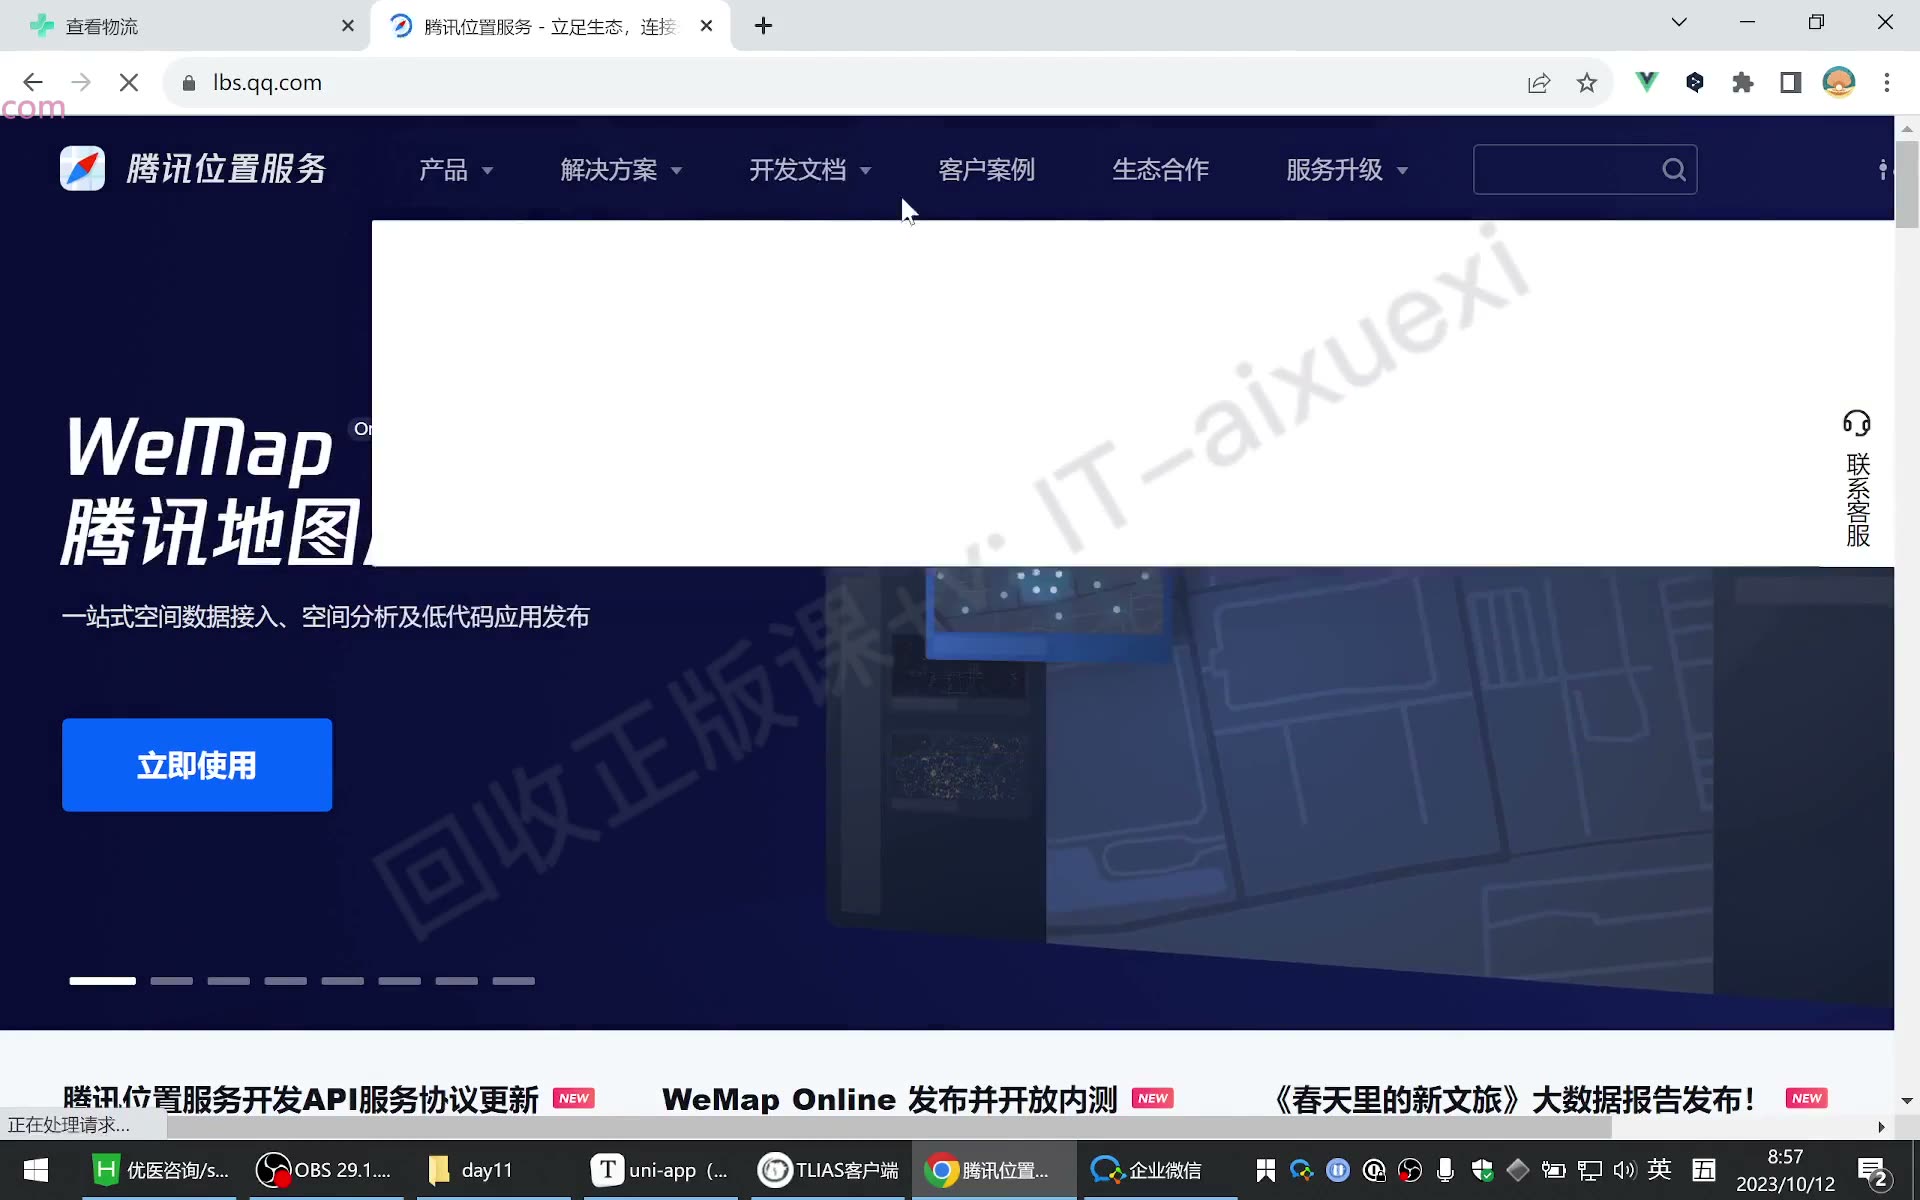Click the Tencent Location Service logo
Image resolution: width=1920 pixels, height=1200 pixels.
(x=193, y=169)
